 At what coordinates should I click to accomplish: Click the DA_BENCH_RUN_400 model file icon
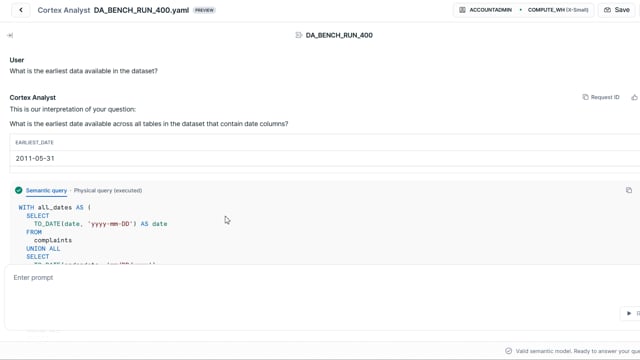[x=298, y=35]
